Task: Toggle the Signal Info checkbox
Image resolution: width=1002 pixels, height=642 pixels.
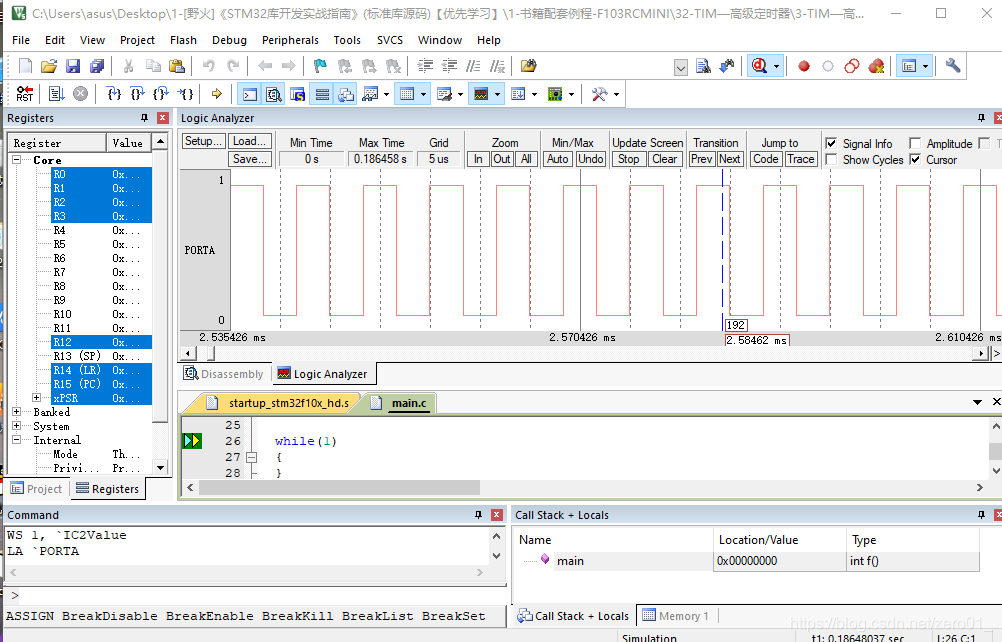Action: coord(831,143)
